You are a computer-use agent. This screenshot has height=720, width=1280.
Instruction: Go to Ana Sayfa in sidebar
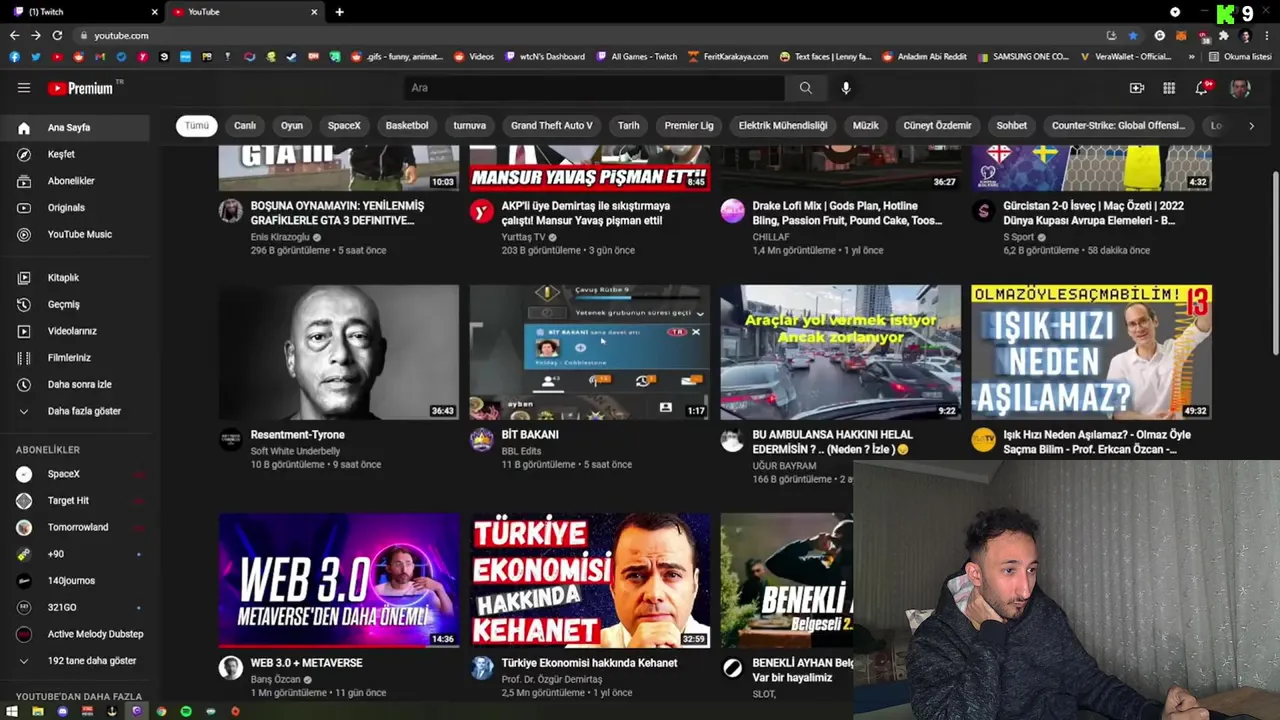tap(75, 128)
